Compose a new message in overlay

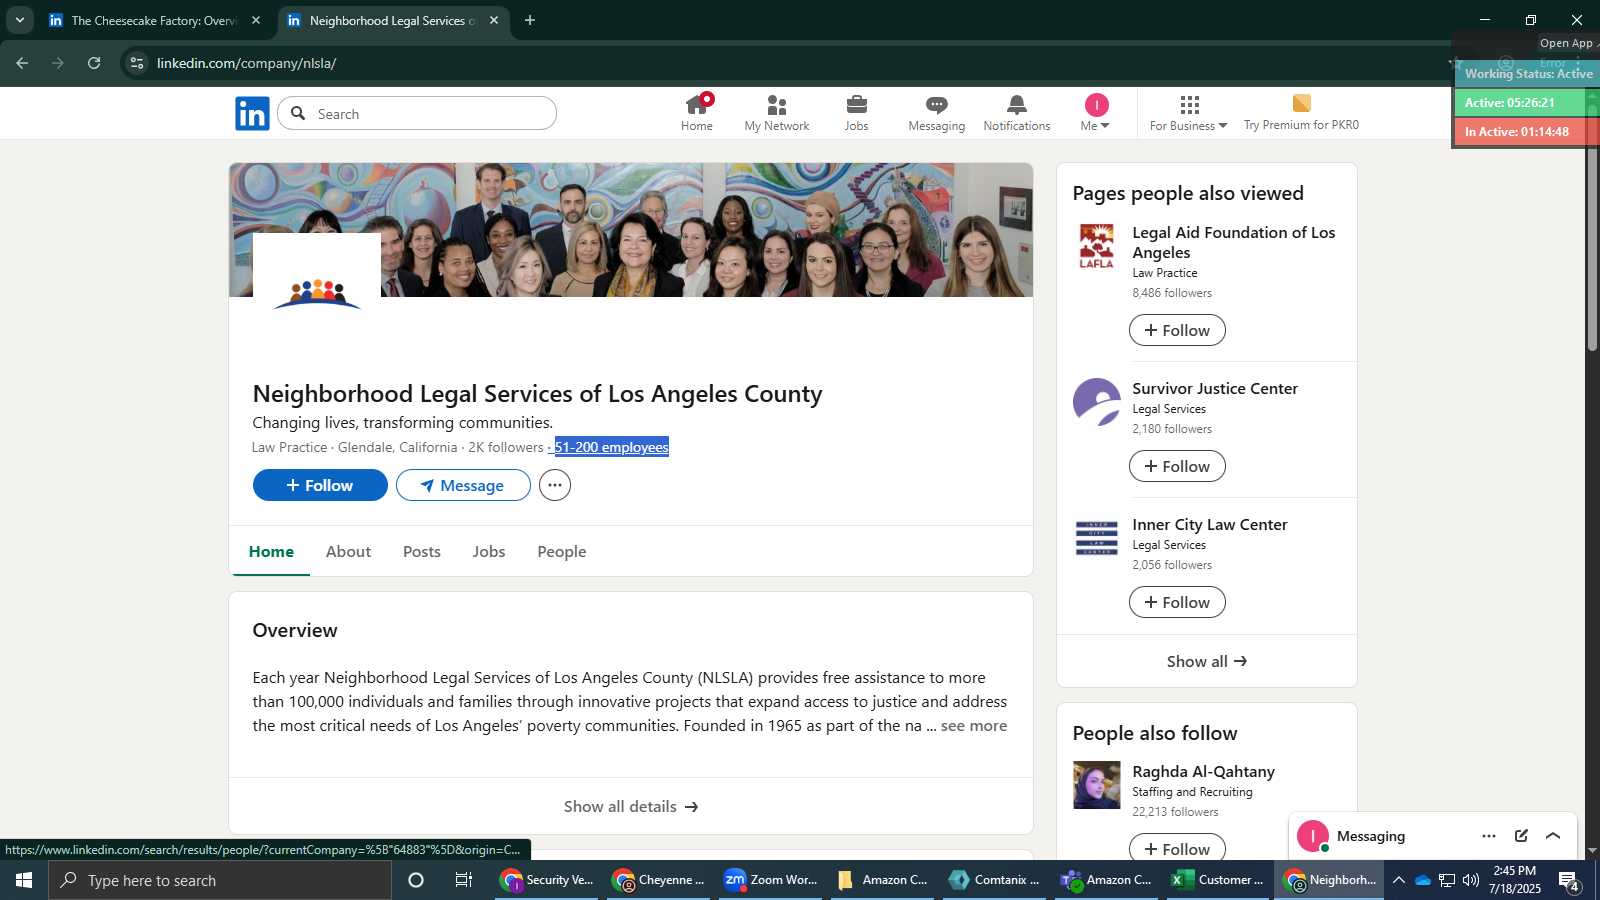[x=1521, y=836]
